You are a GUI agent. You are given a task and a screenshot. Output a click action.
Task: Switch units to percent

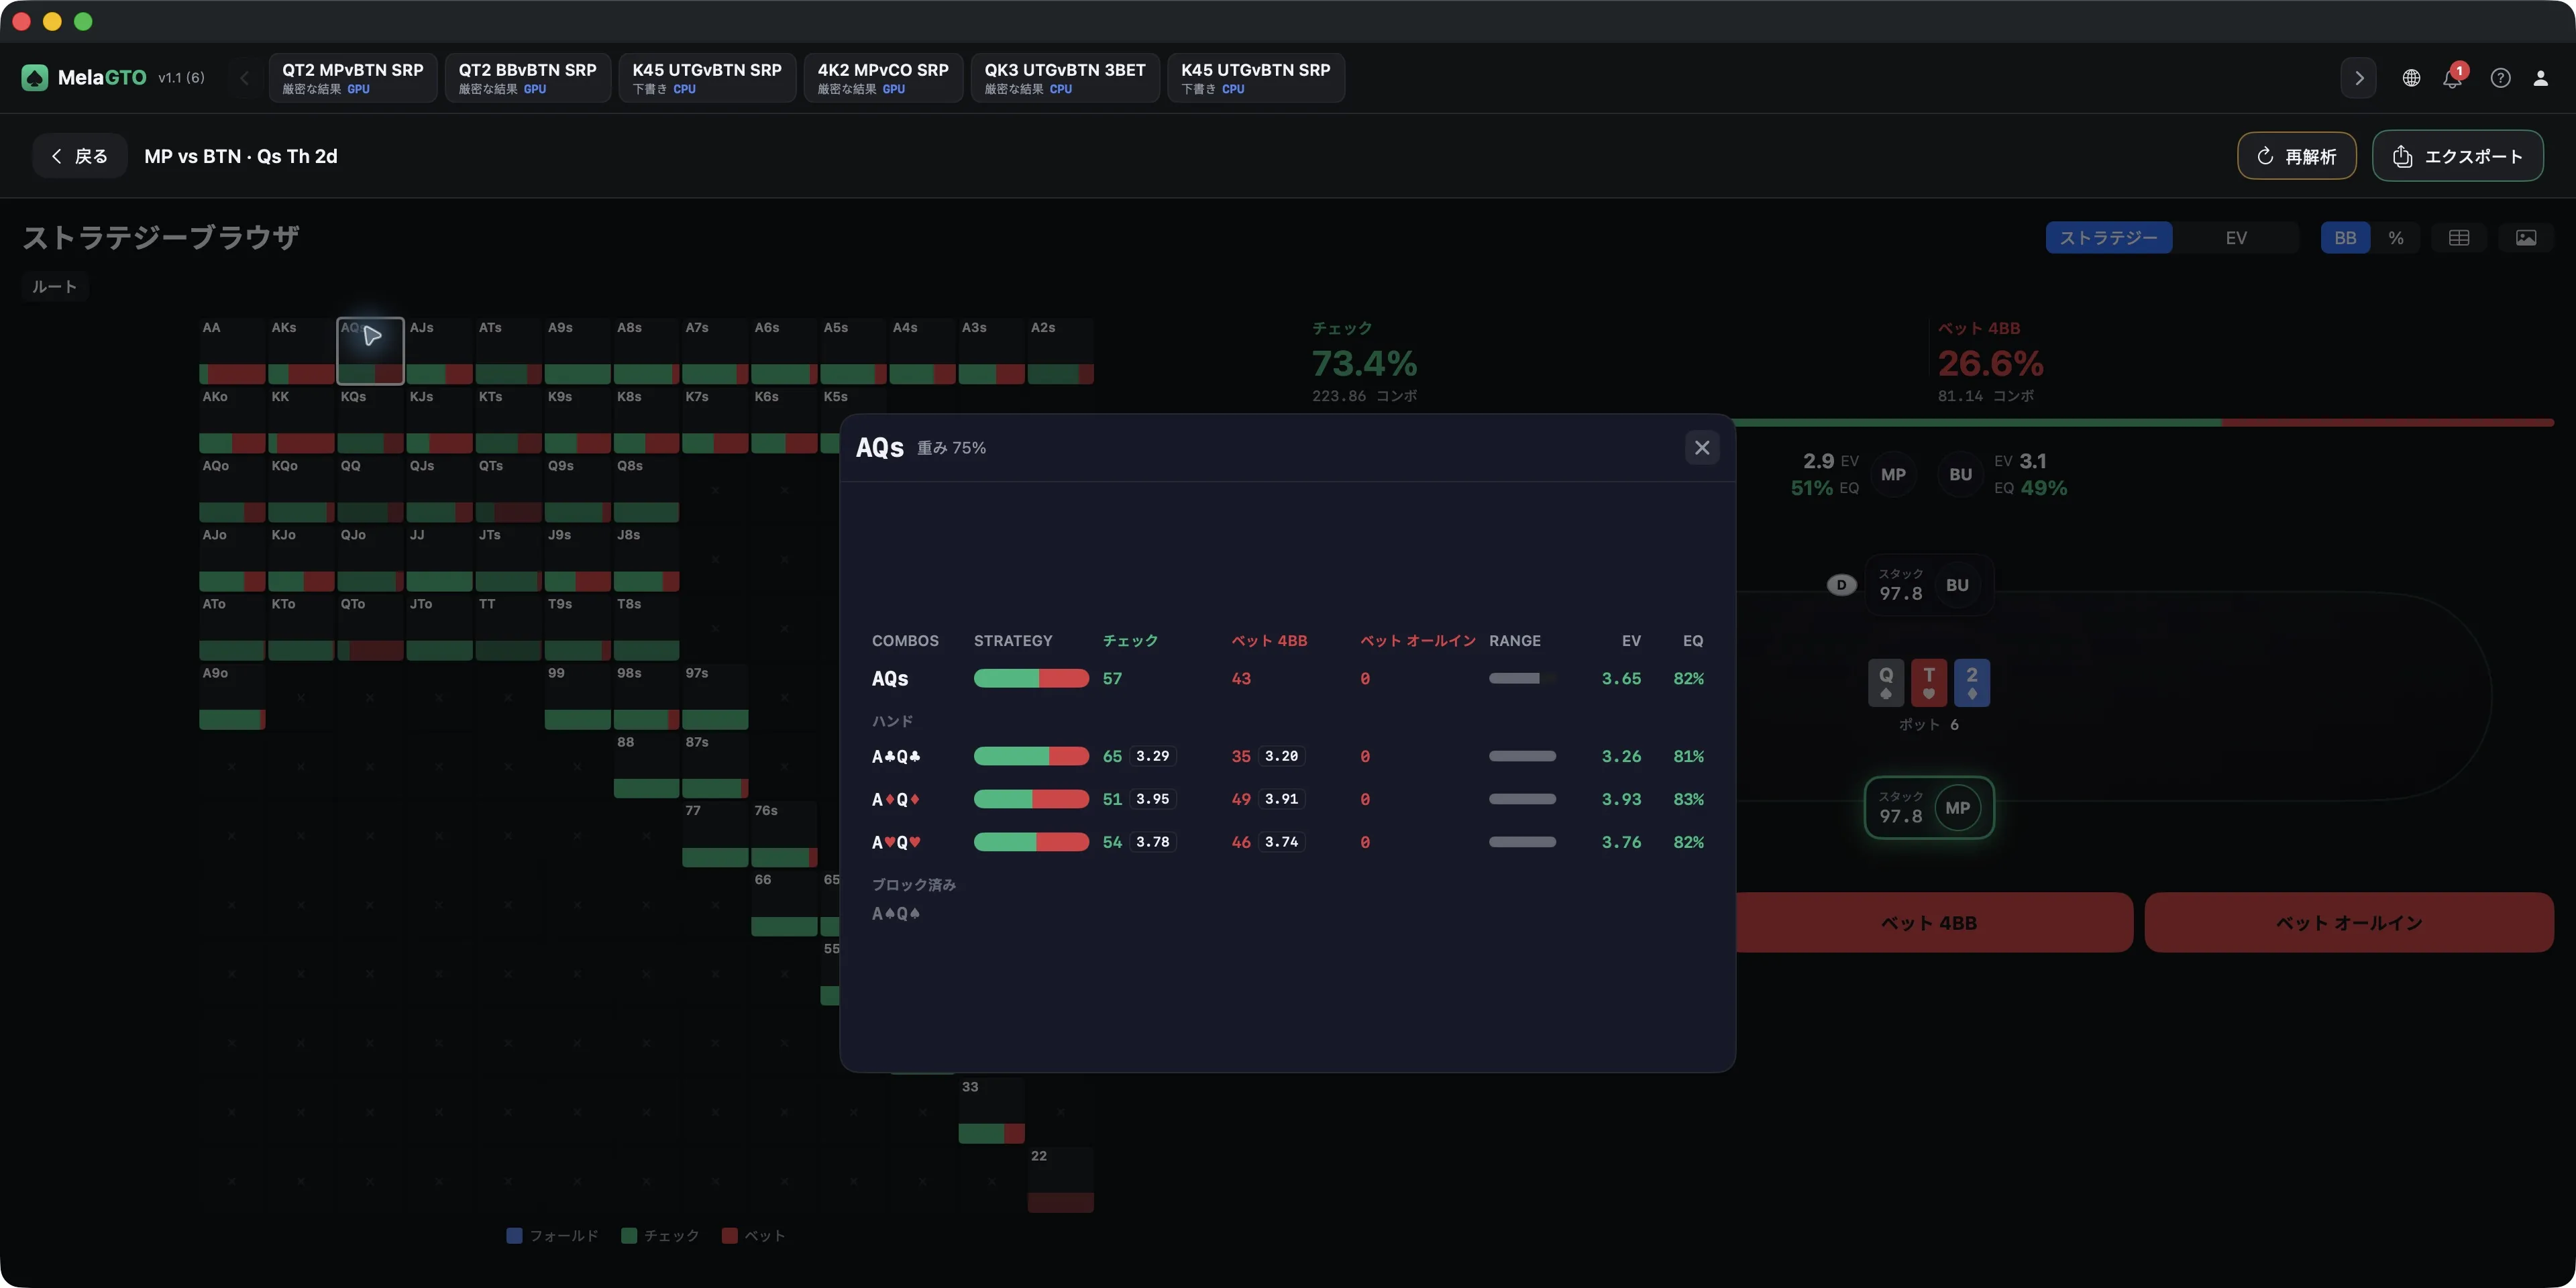(x=2395, y=238)
